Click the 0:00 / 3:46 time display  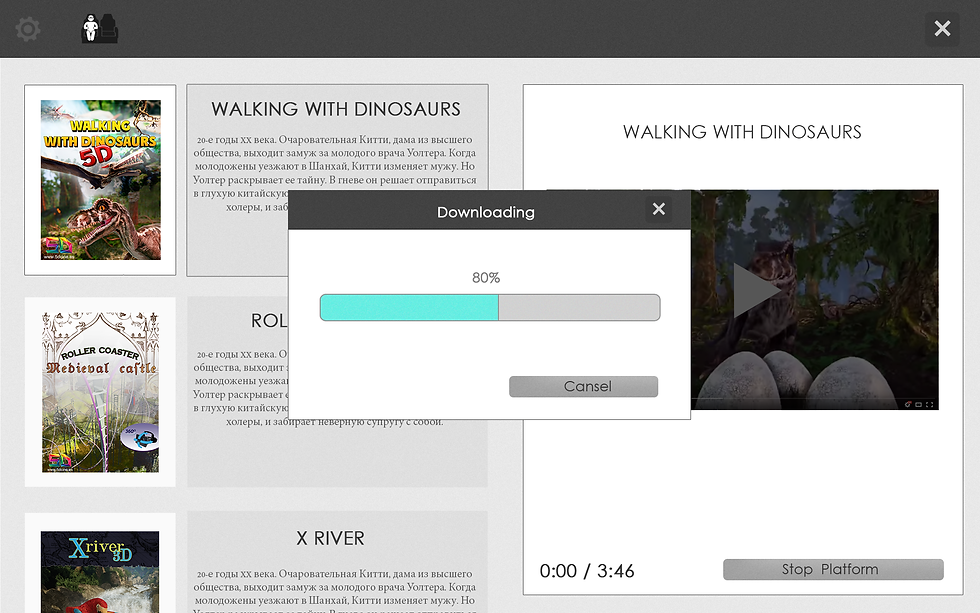coord(587,571)
